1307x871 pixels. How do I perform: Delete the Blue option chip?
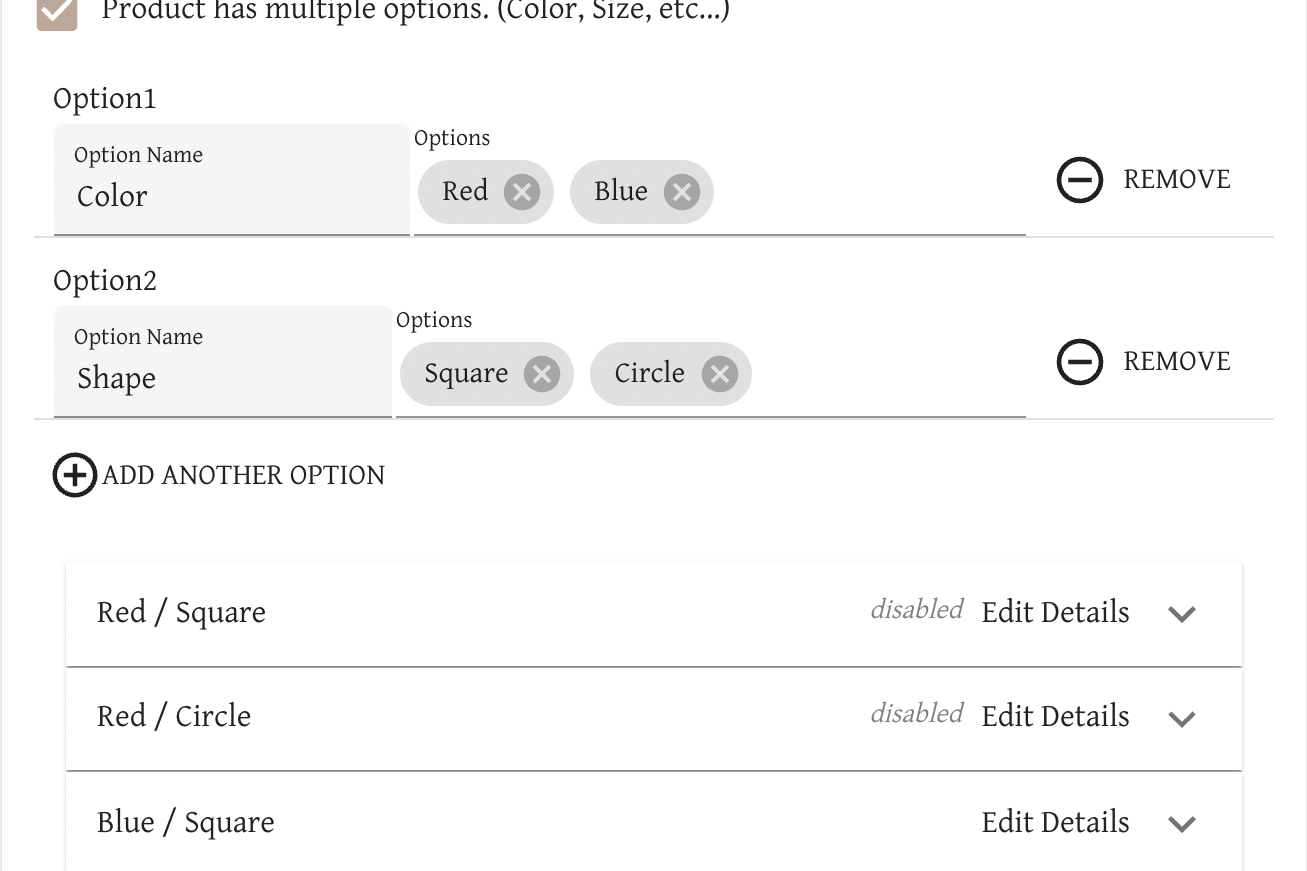tap(681, 191)
